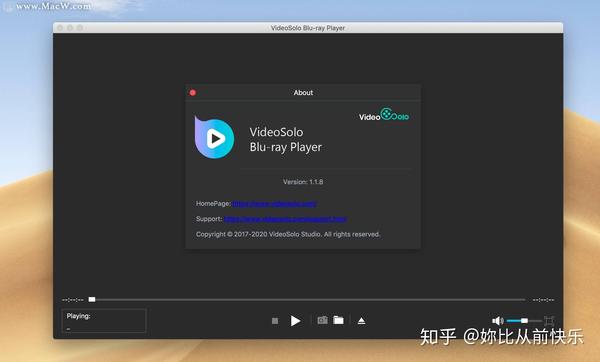Toggle fullscreen mode icon
The height and width of the screenshot is (362, 600).
pos(549,321)
